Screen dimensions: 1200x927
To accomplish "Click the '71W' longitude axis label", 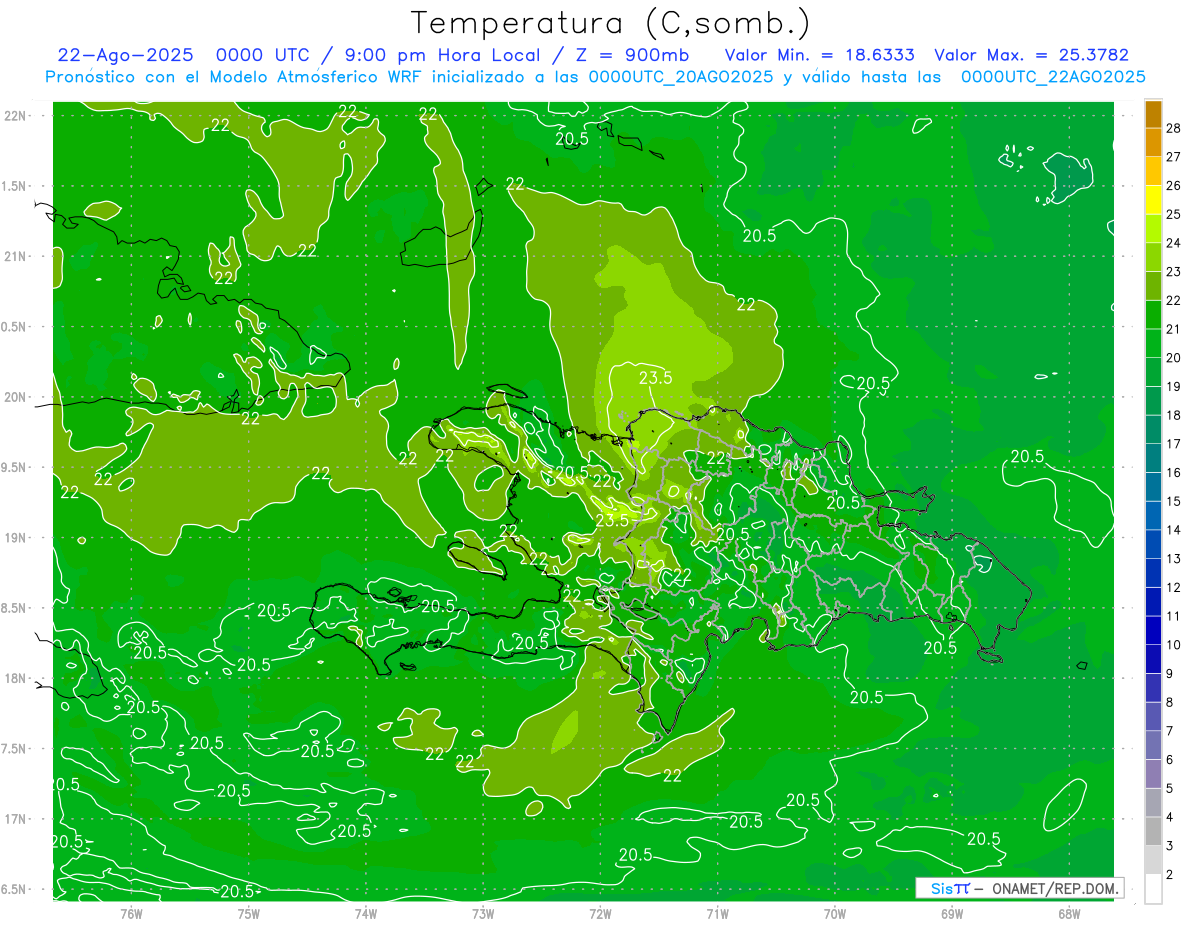I will tap(717, 914).
